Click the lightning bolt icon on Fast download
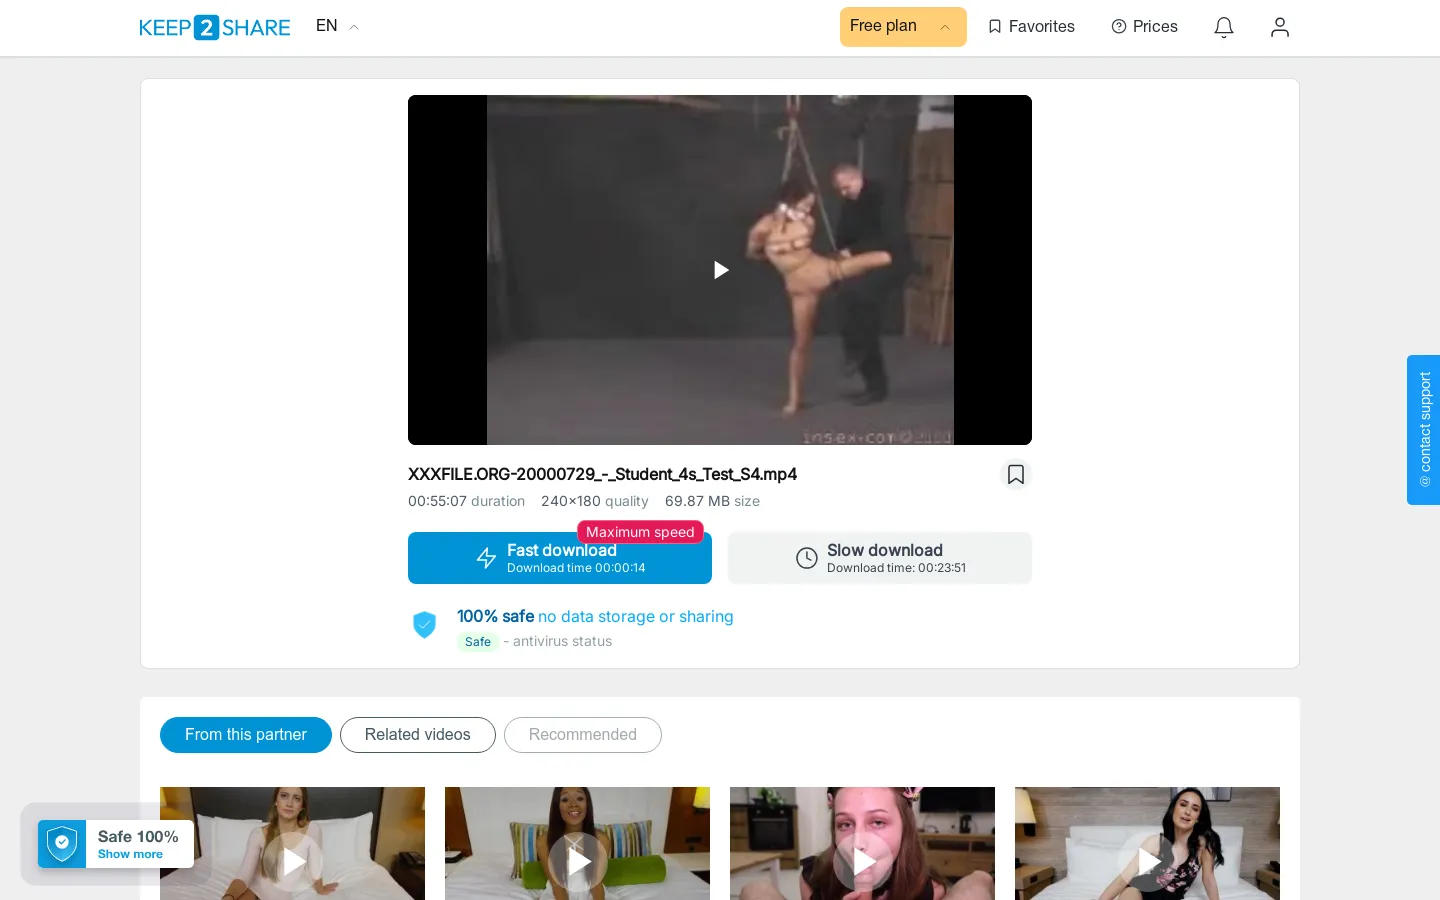1440x900 pixels. (487, 558)
